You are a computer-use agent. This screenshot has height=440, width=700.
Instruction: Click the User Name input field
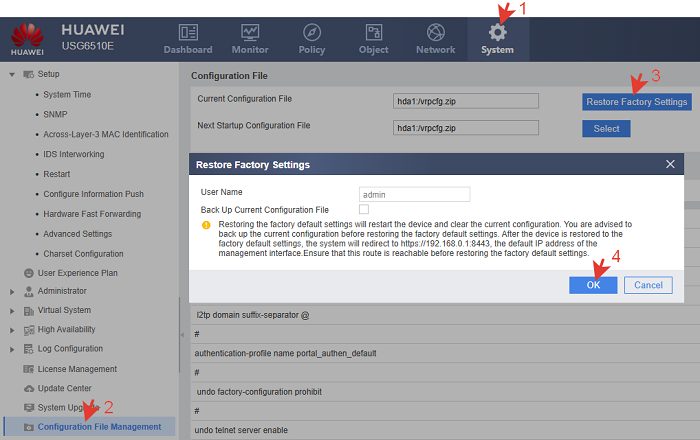[414, 194]
